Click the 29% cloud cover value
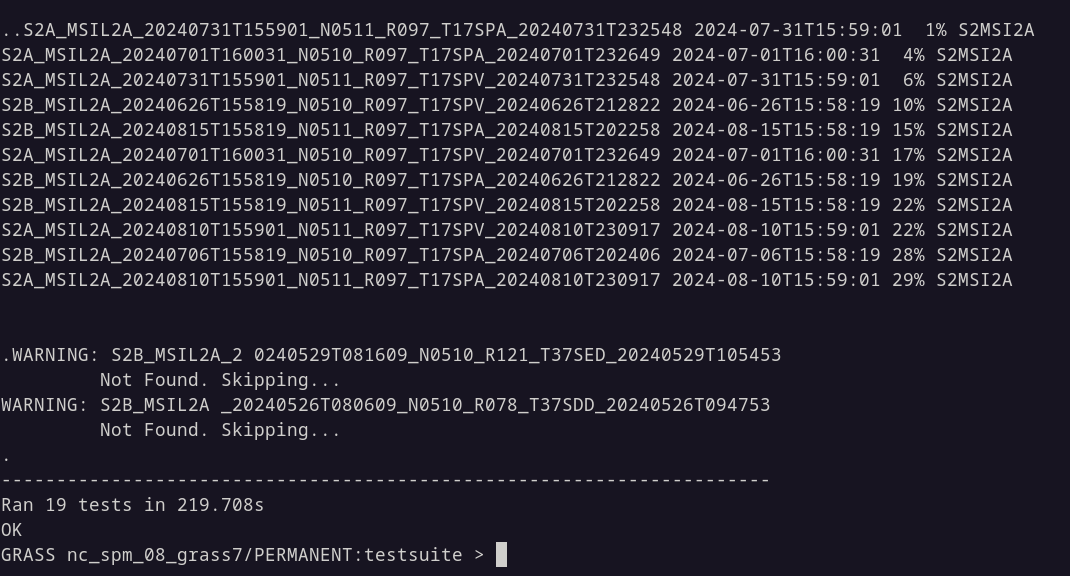The height and width of the screenshot is (576, 1070). point(908,280)
